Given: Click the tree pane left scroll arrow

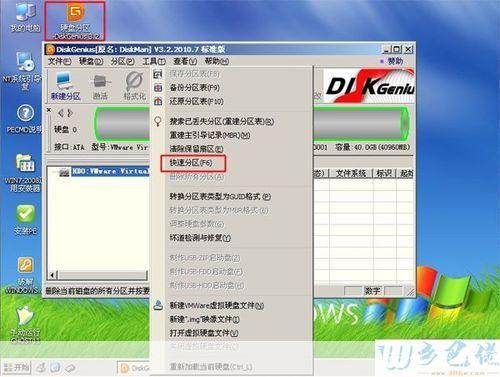Looking at the screenshot, I should [x=52, y=275].
